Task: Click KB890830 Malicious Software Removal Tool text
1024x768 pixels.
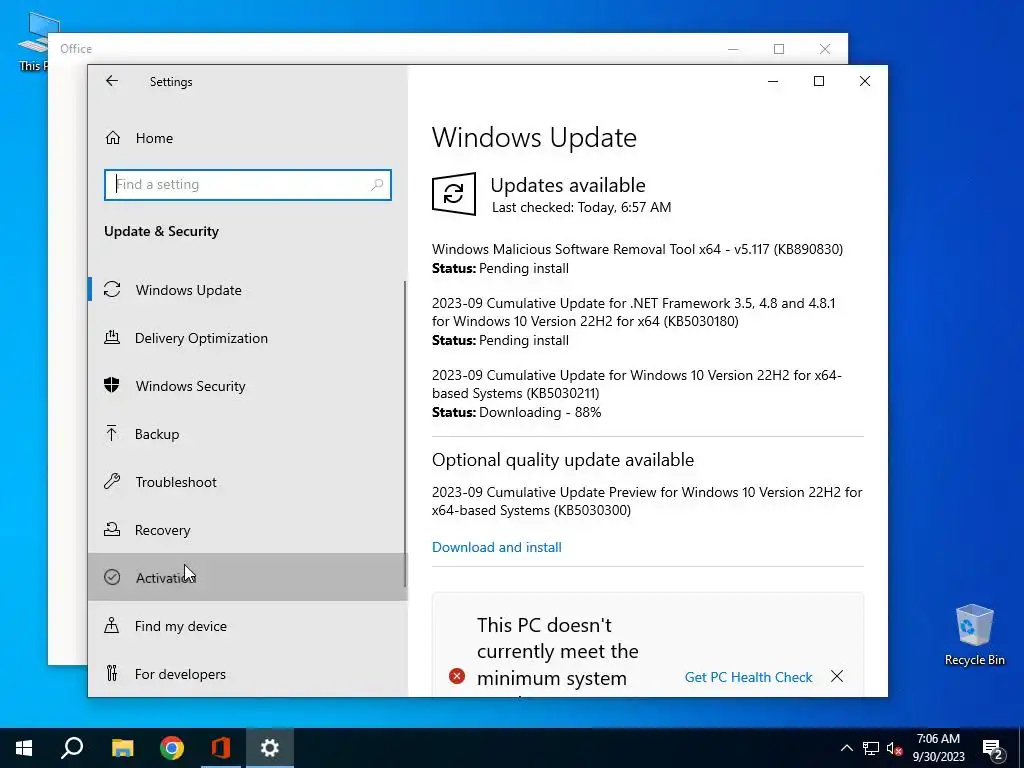Action: (x=637, y=249)
